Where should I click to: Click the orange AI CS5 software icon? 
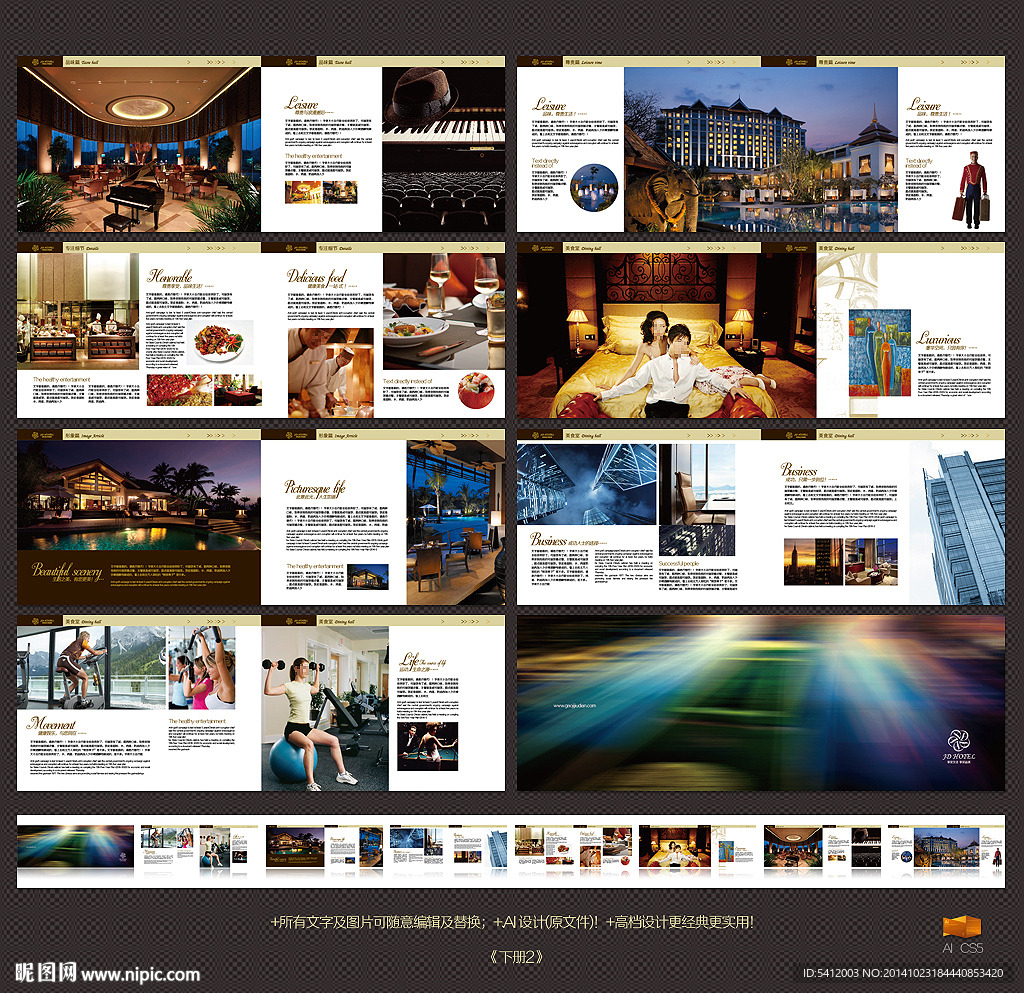tap(962, 927)
